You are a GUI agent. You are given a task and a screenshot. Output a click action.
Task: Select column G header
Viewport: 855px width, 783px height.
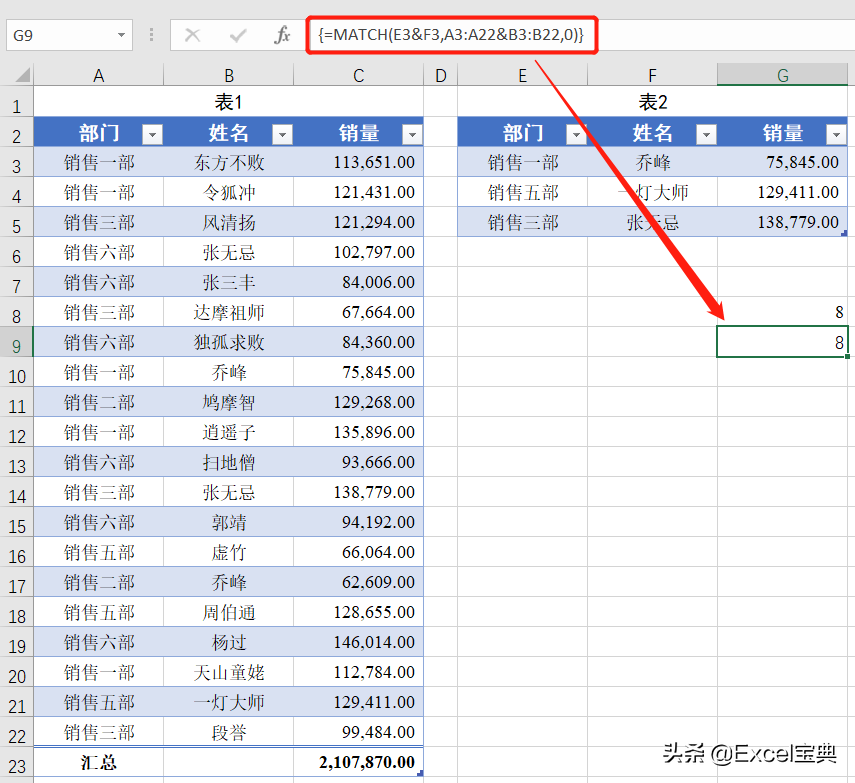click(x=782, y=75)
